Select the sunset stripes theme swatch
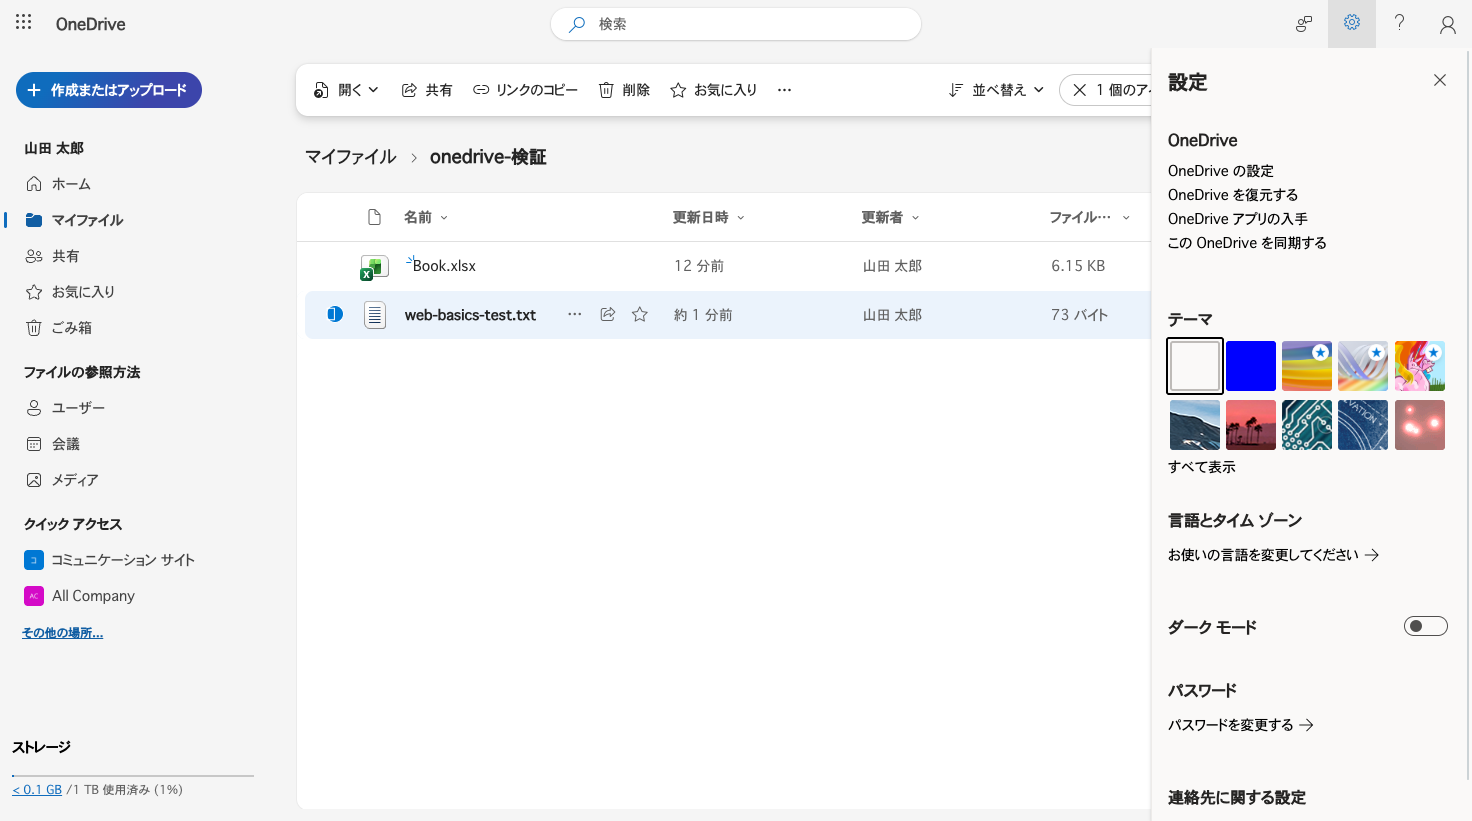The height and width of the screenshot is (821, 1472). (1307, 366)
